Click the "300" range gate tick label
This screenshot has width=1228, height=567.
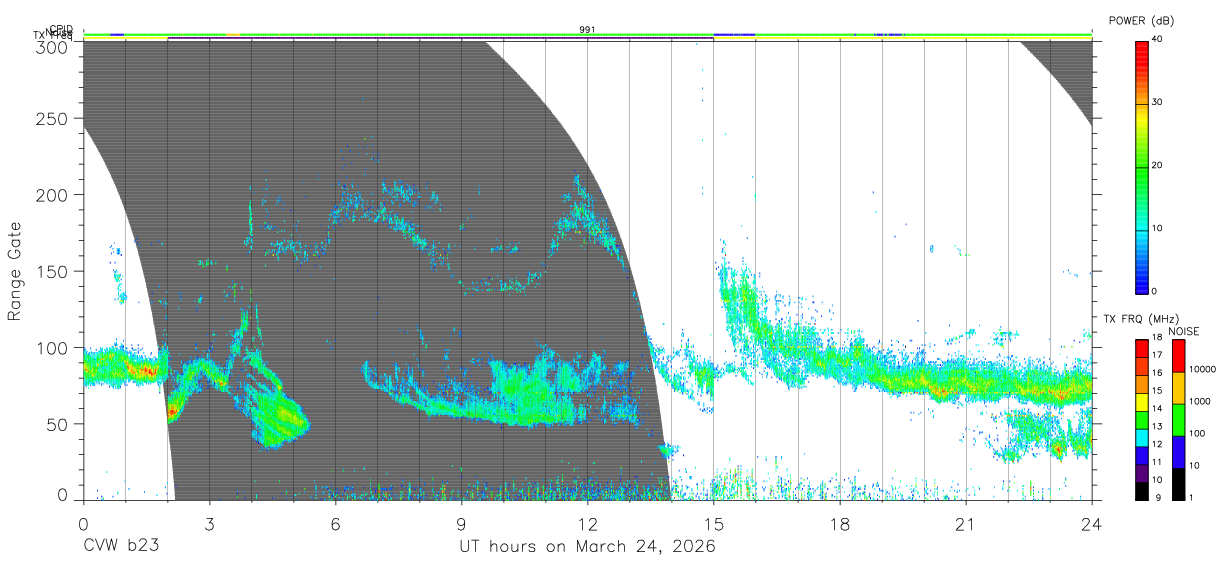pyautogui.click(x=52, y=47)
